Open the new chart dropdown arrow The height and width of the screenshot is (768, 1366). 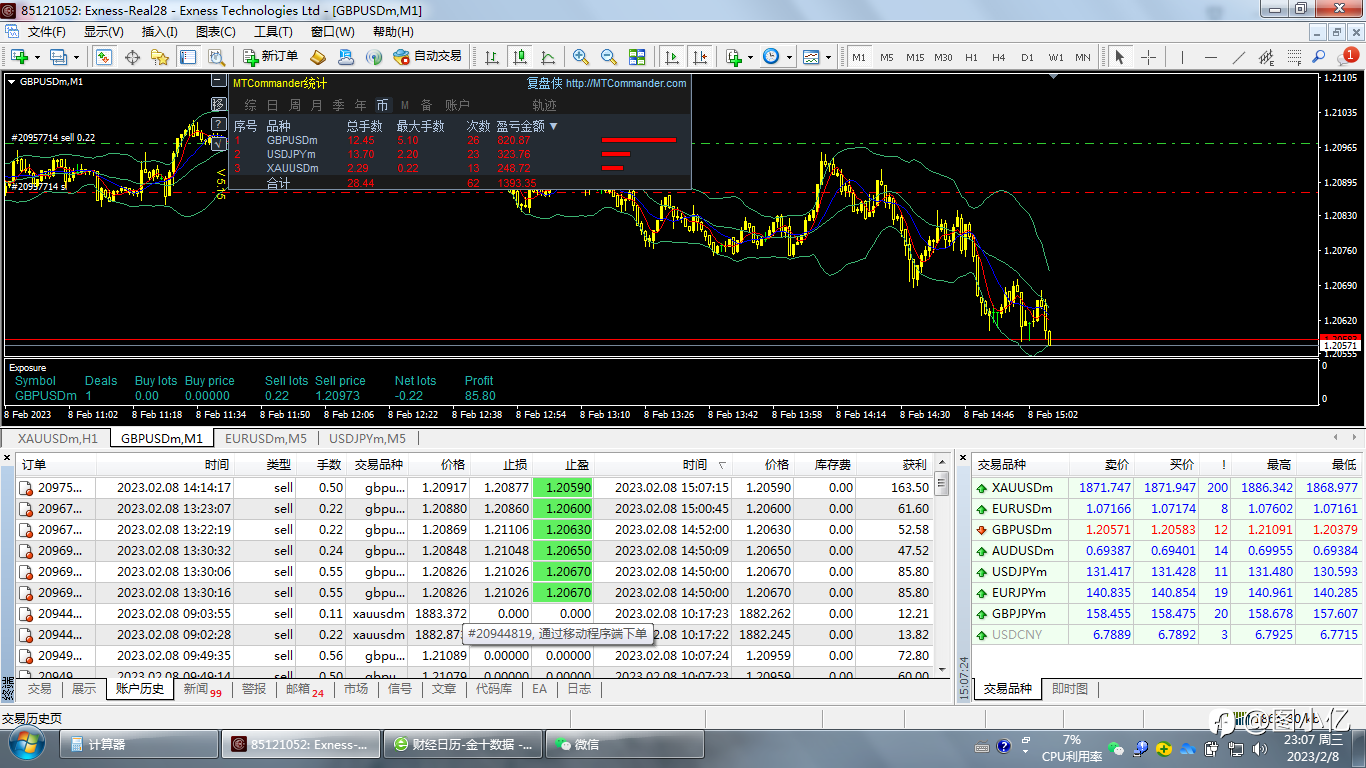point(37,57)
